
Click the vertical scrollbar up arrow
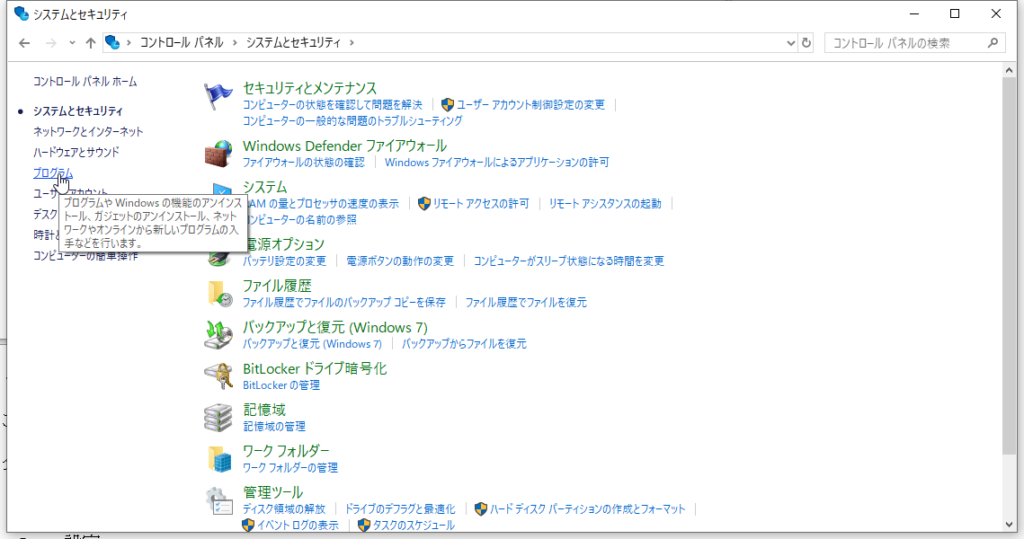point(1009,70)
